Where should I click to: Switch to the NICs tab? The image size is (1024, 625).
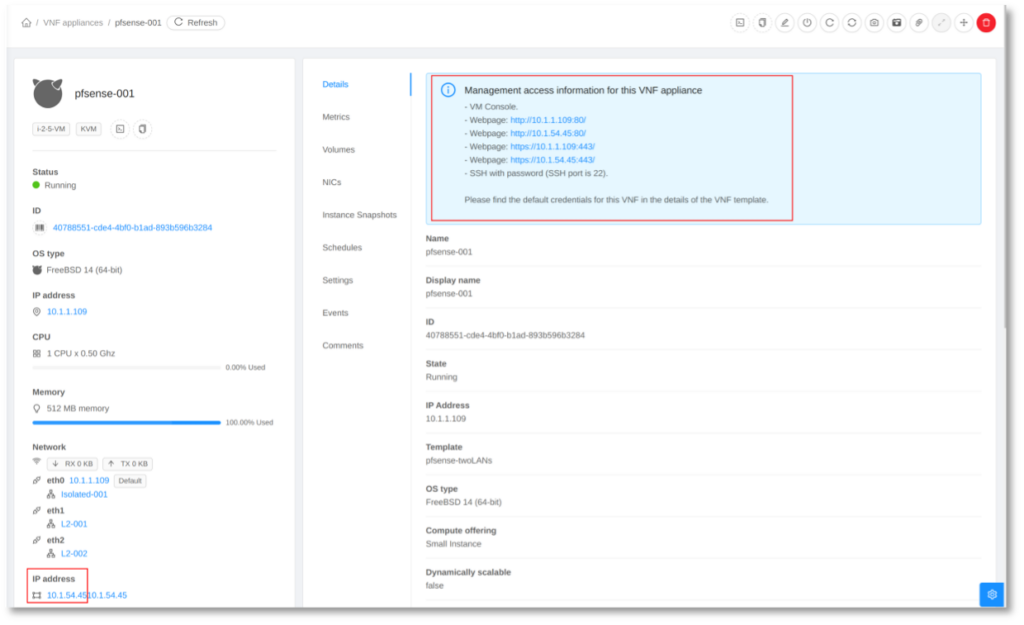(332, 182)
